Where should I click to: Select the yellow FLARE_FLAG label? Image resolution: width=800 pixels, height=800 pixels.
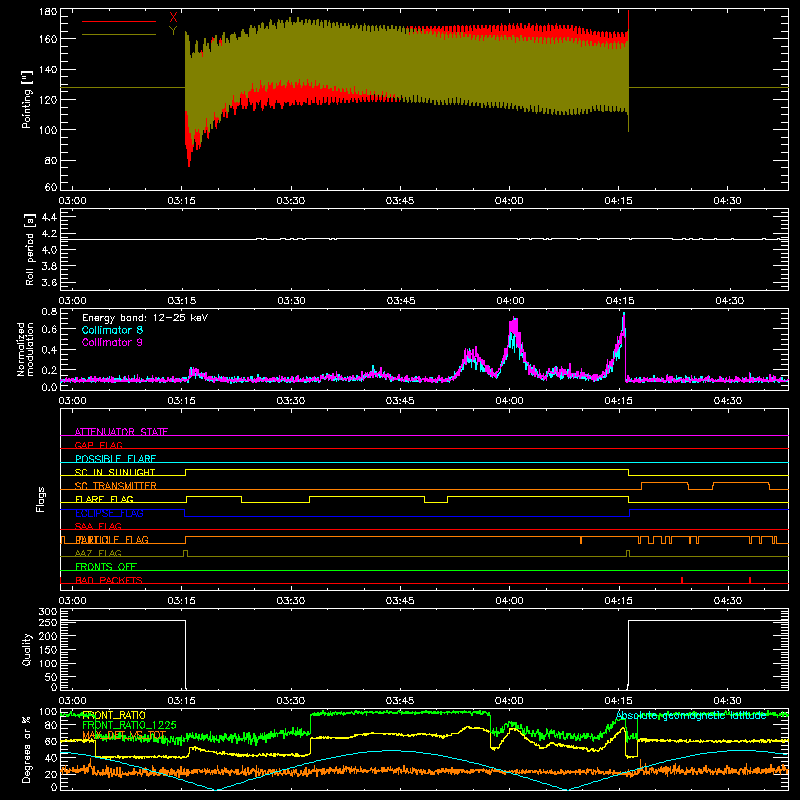[x=104, y=499]
